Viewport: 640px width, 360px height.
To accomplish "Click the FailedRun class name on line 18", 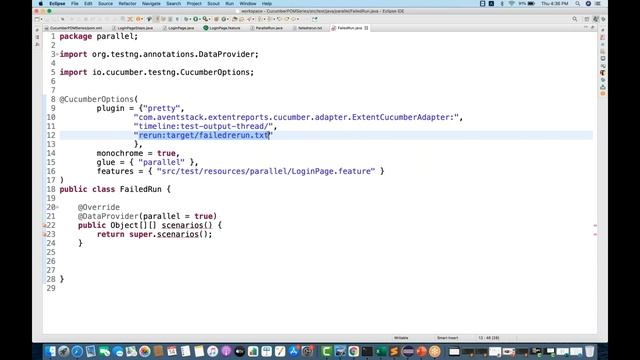I will pos(140,189).
